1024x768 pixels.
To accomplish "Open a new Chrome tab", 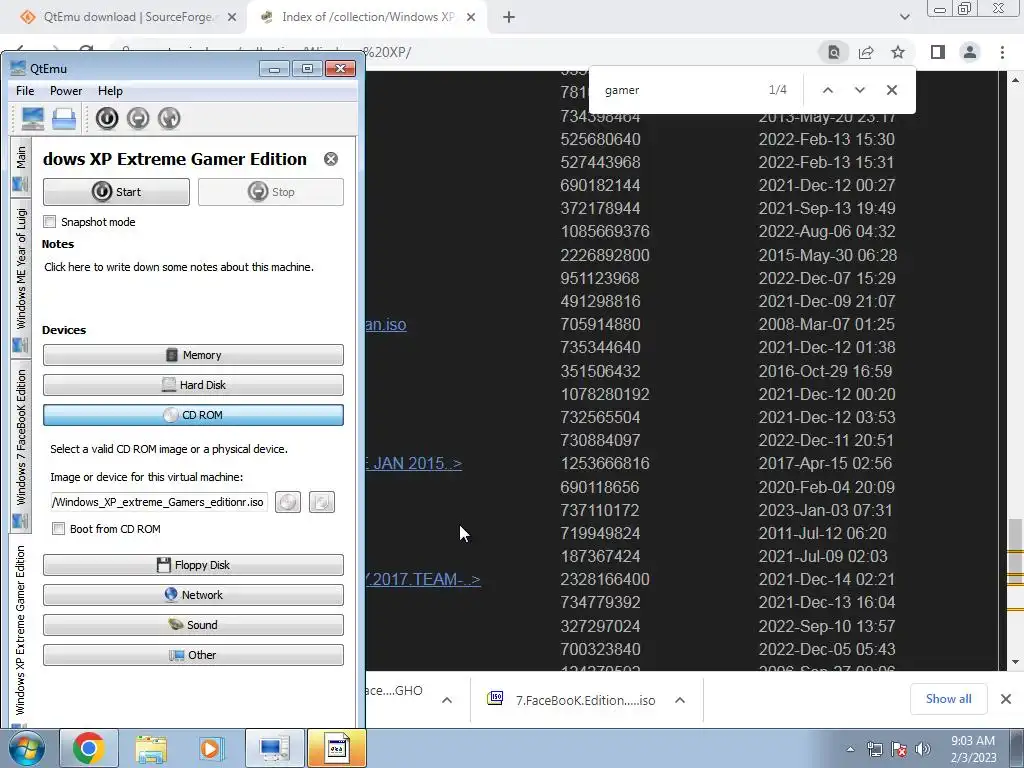I will coord(509,18).
